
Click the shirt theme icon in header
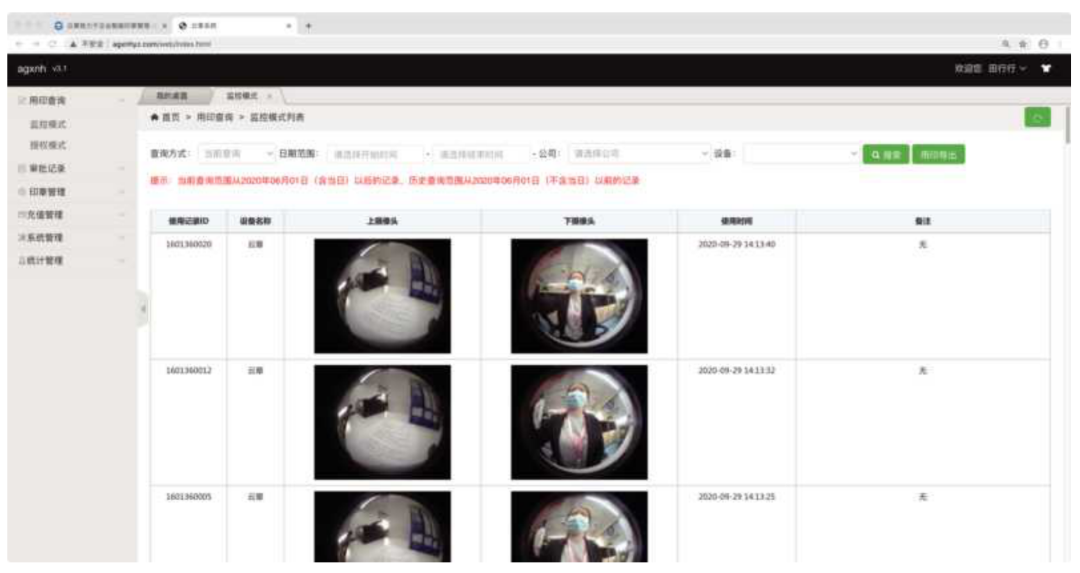(1046, 69)
